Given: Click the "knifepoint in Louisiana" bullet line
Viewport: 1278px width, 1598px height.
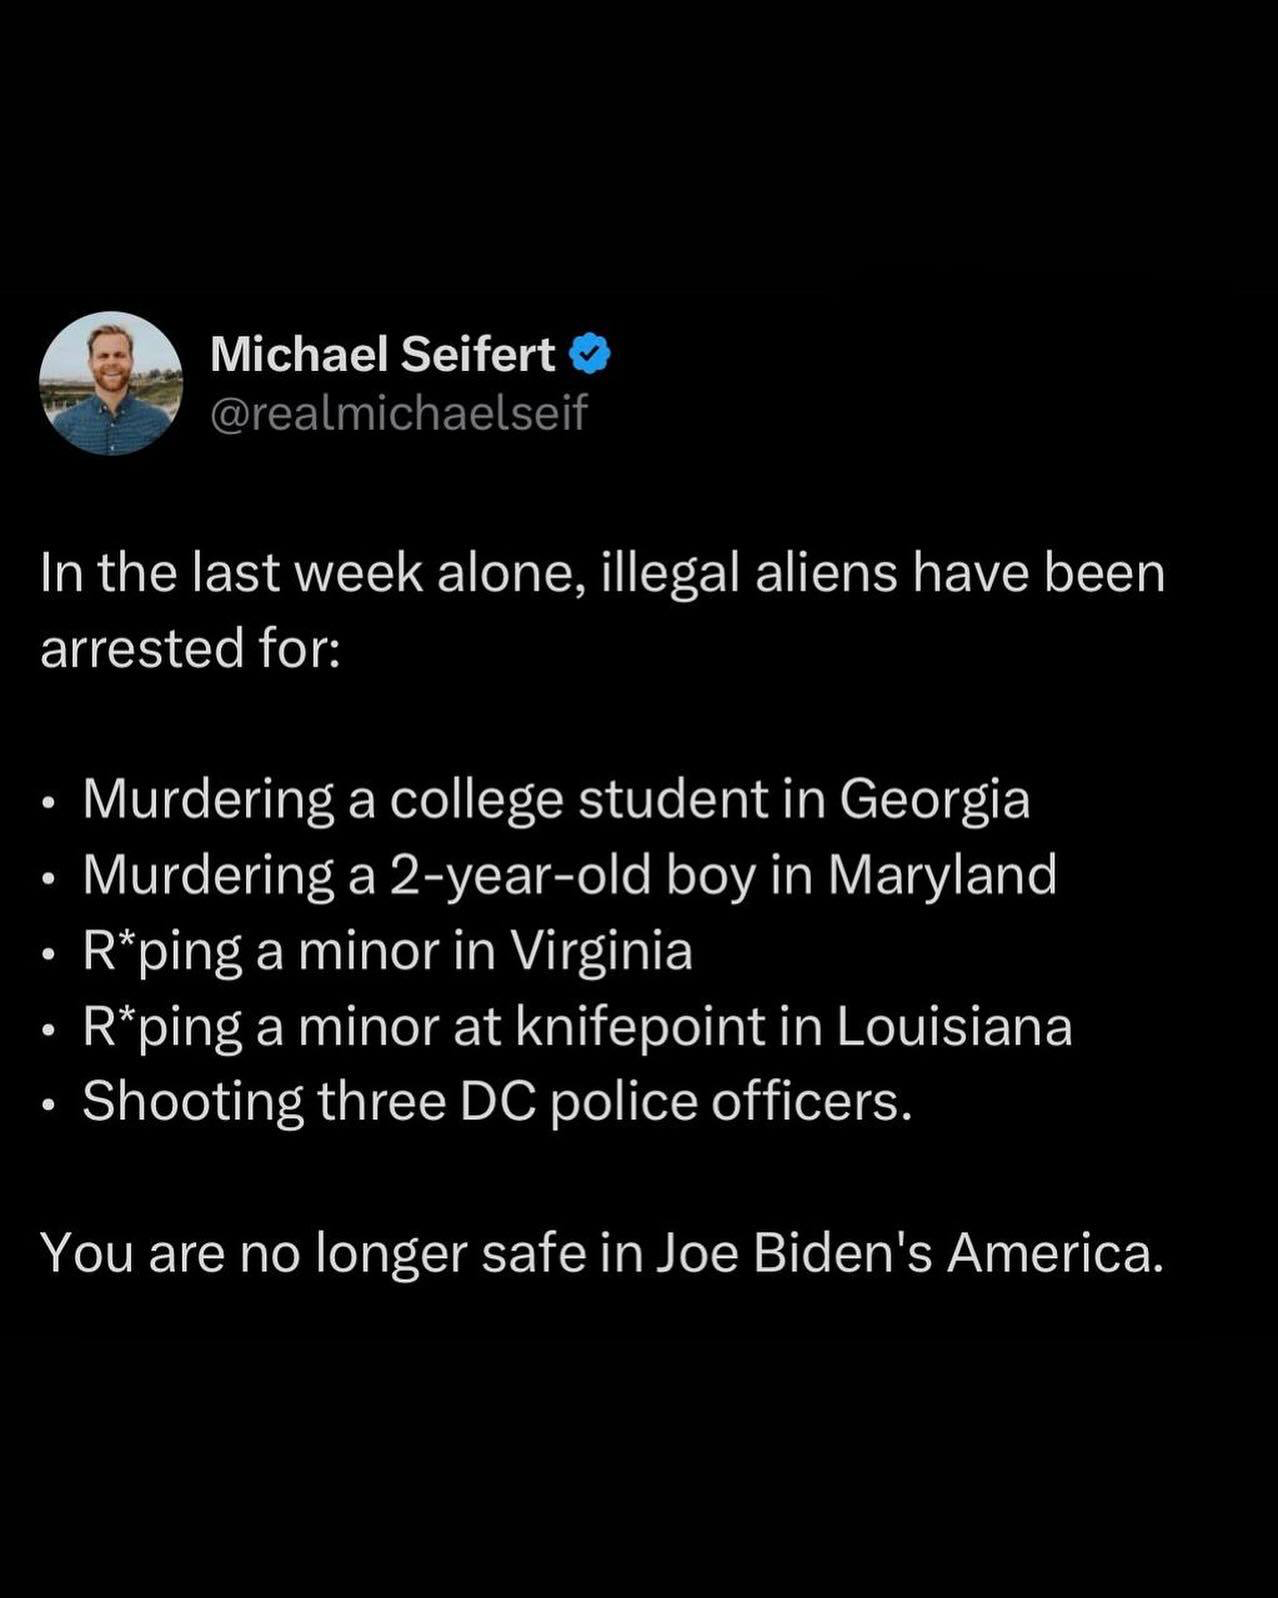Looking at the screenshot, I should pyautogui.click(x=577, y=1027).
